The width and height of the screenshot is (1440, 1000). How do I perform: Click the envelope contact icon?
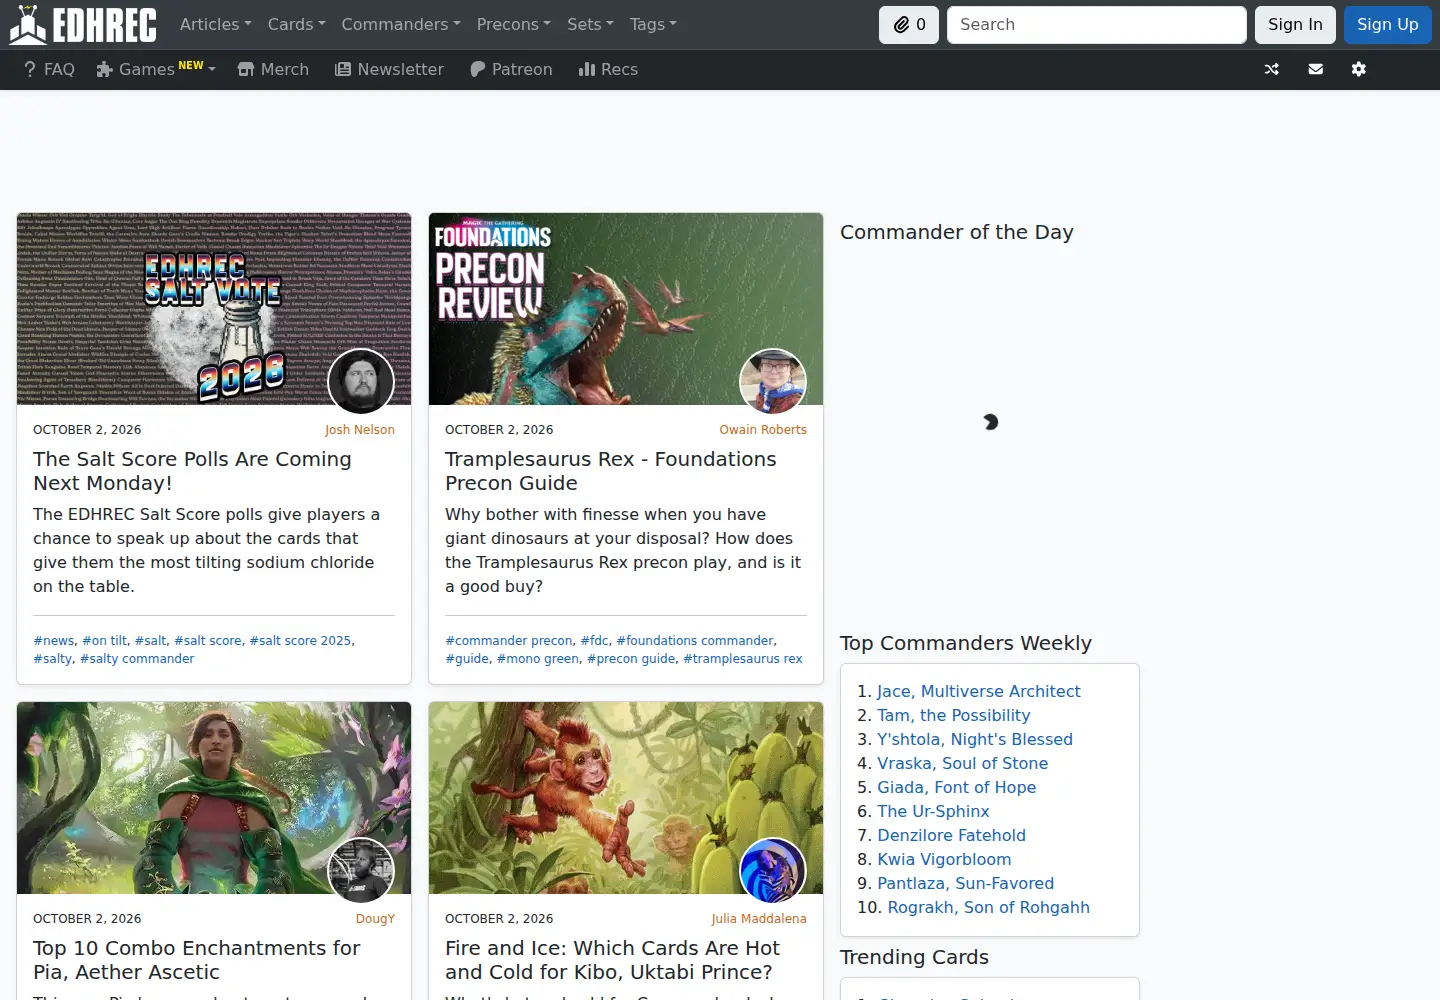click(x=1316, y=69)
